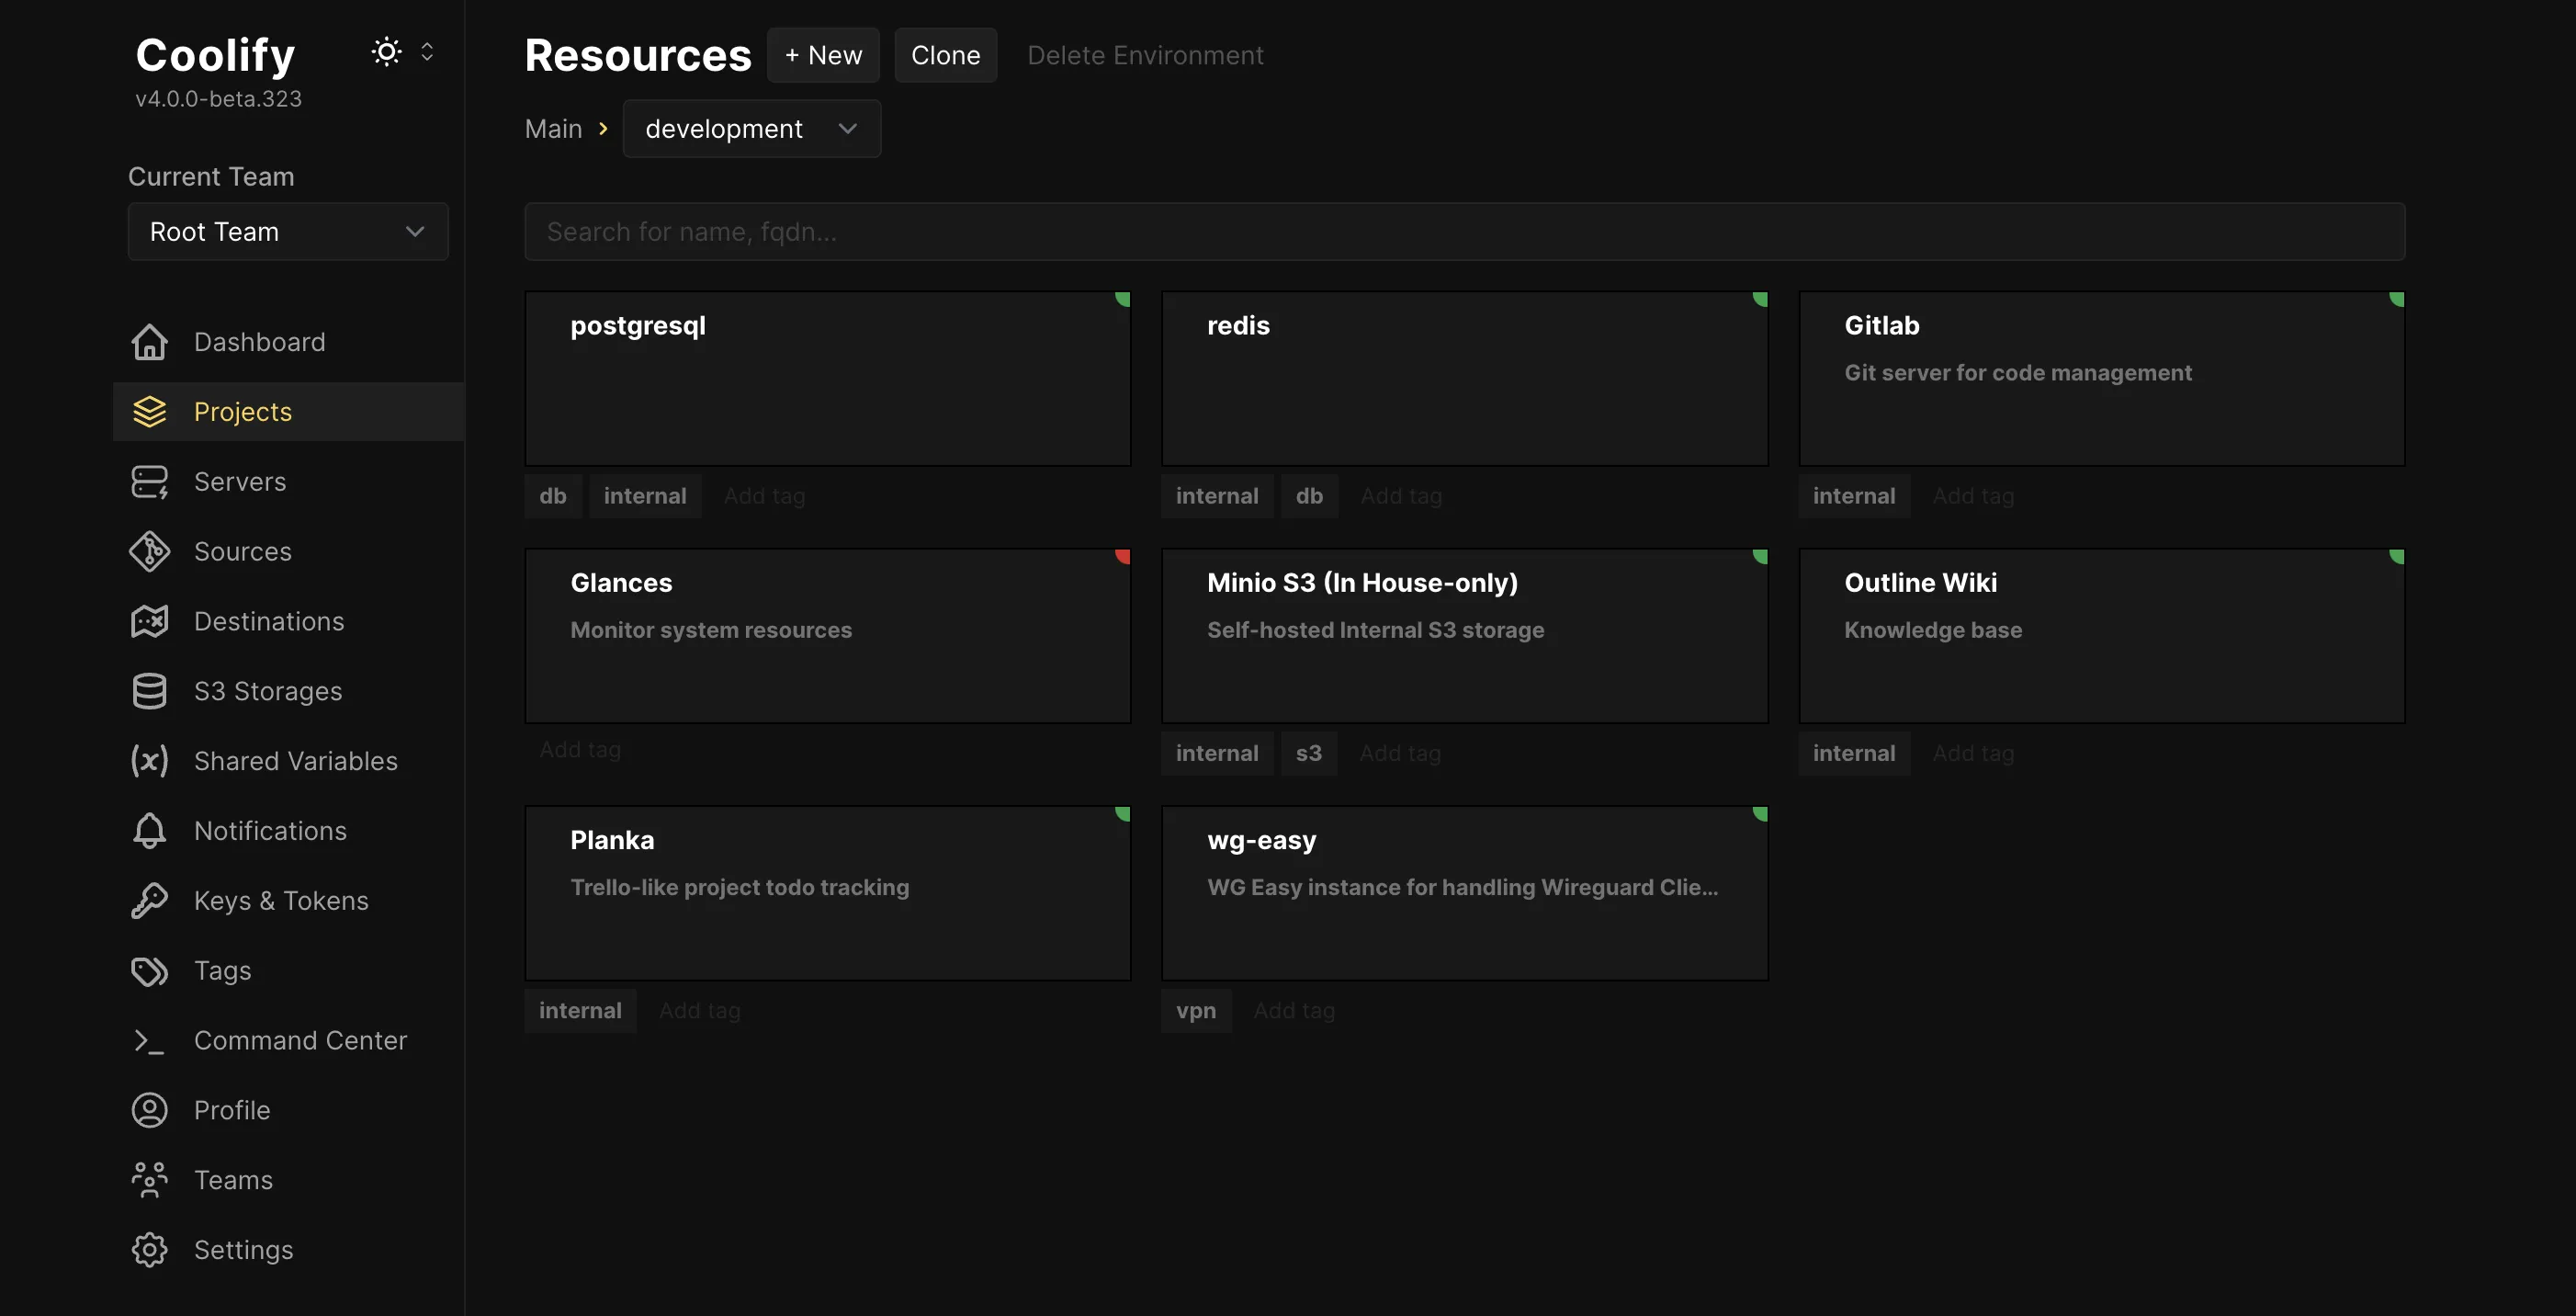Click the Shared Variables (x) icon

pos(149,762)
